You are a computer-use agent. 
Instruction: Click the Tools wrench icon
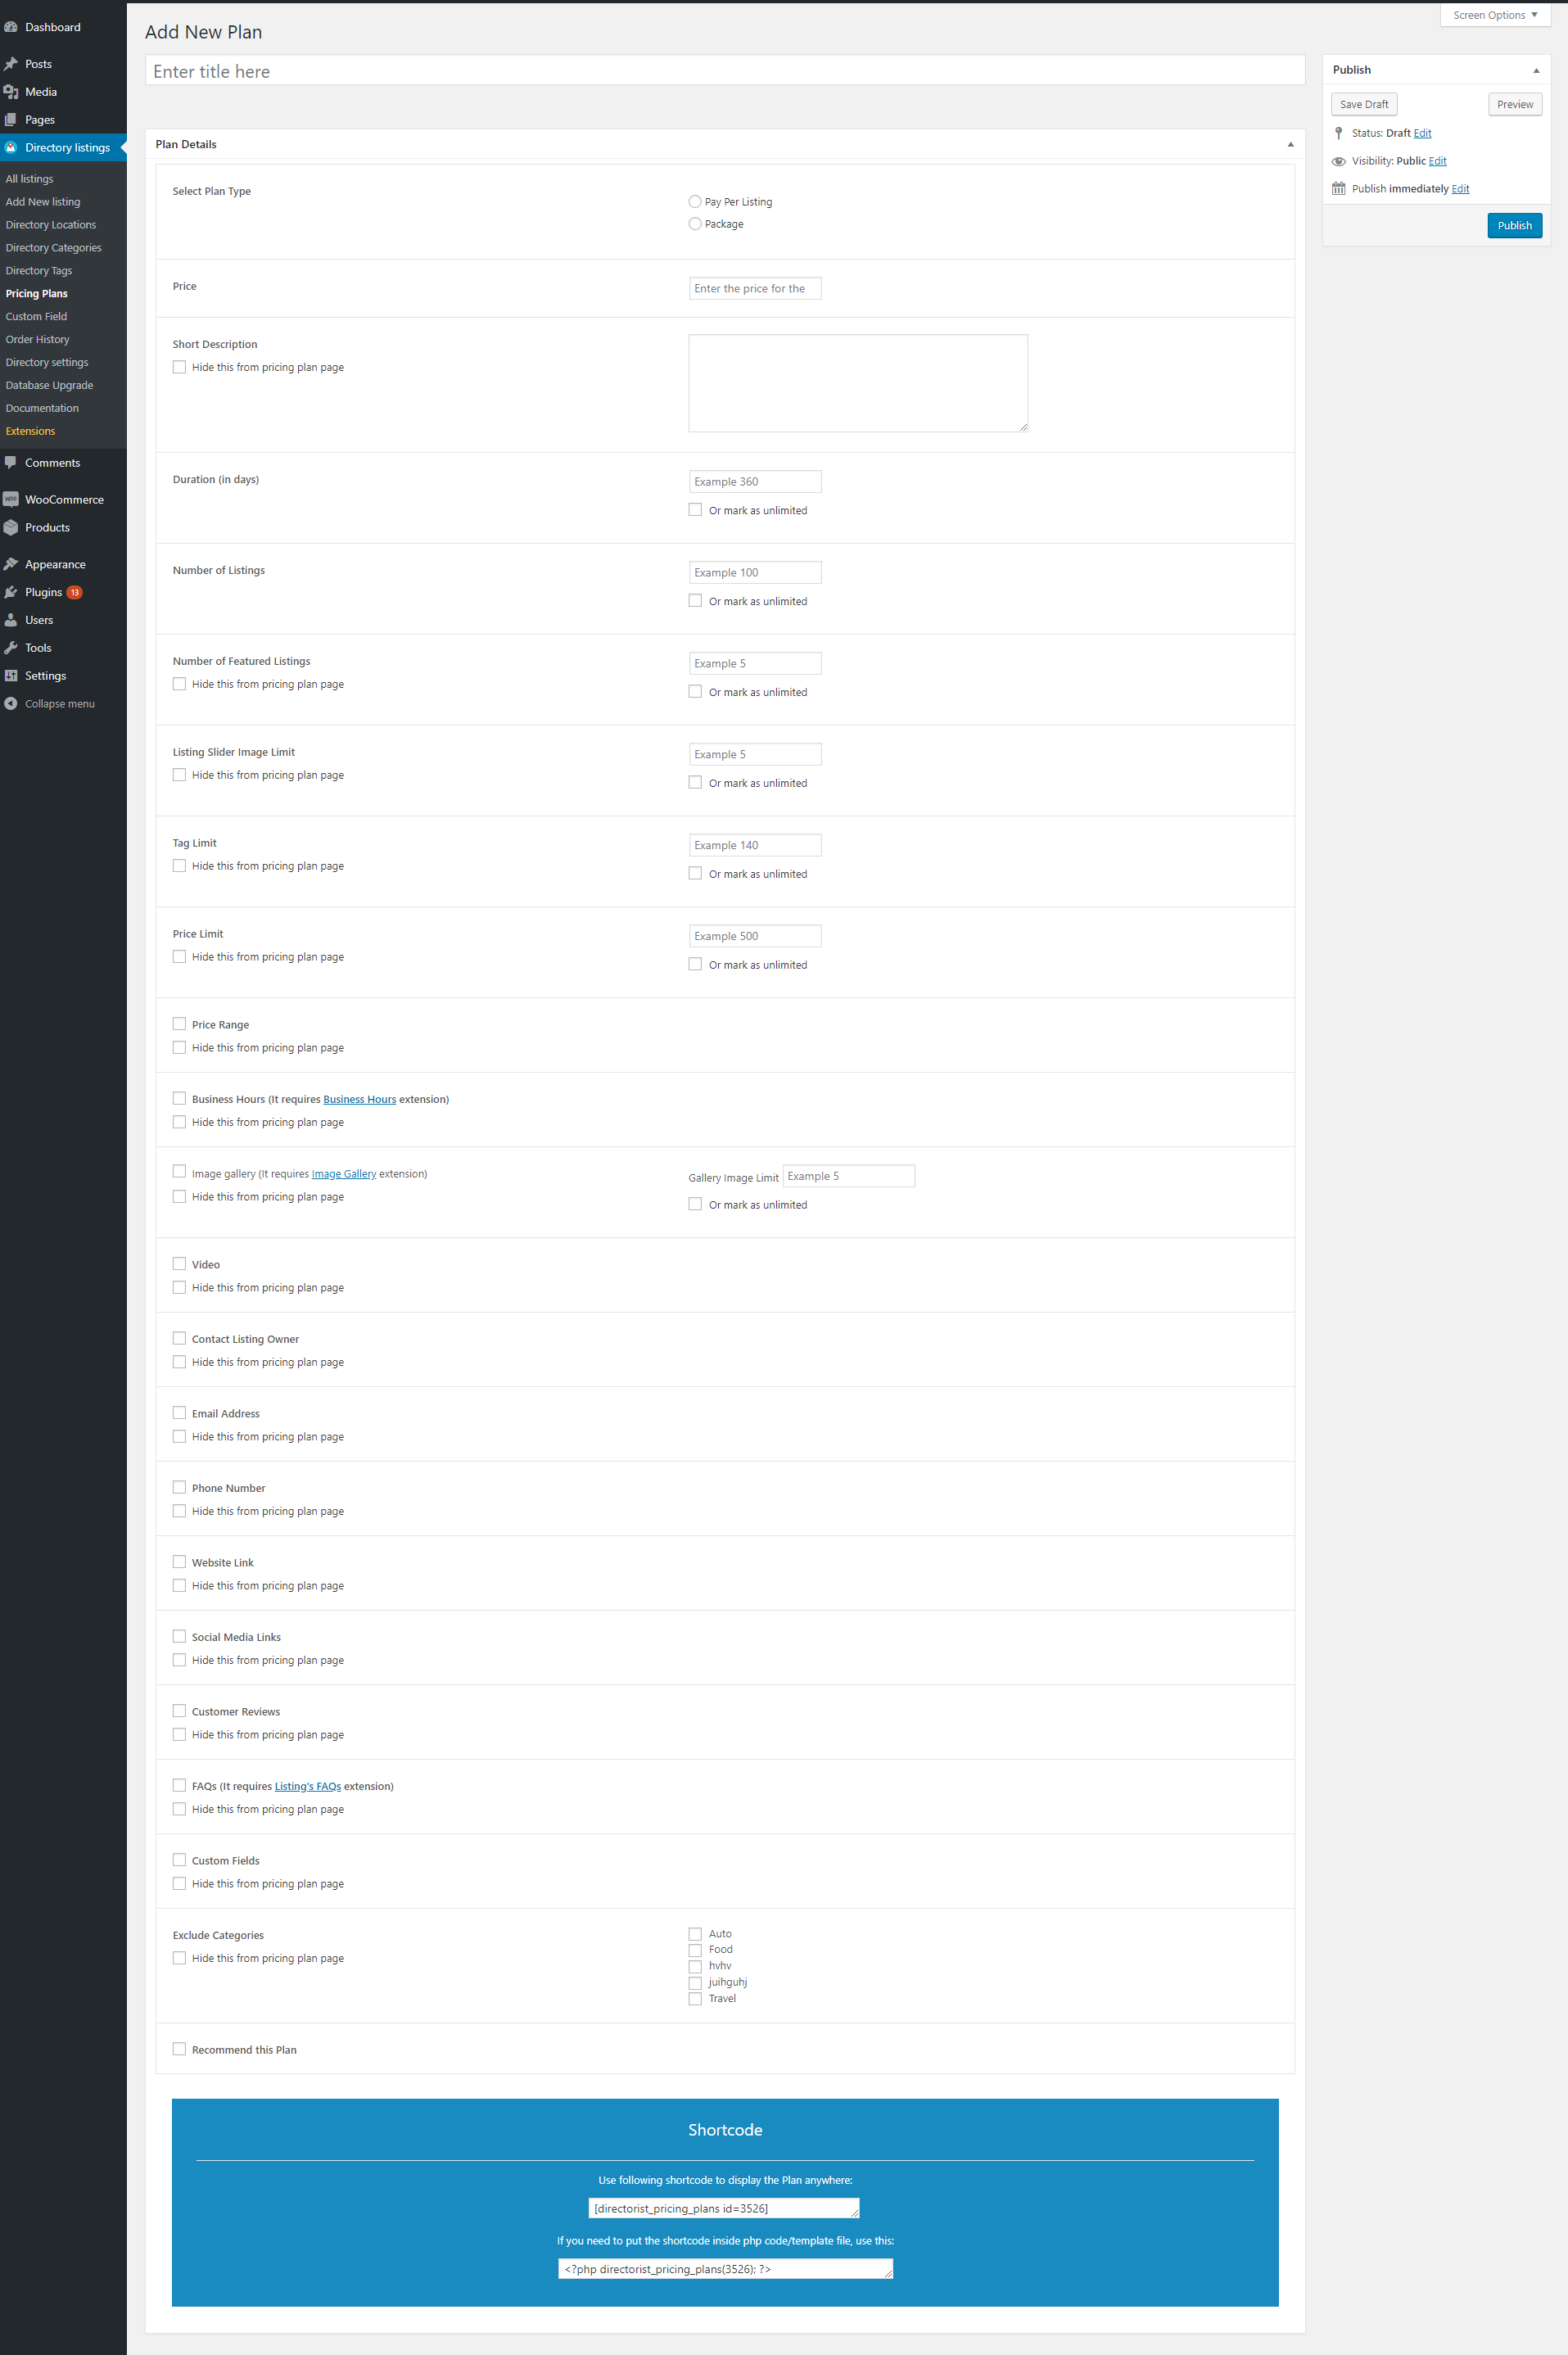pos(11,648)
